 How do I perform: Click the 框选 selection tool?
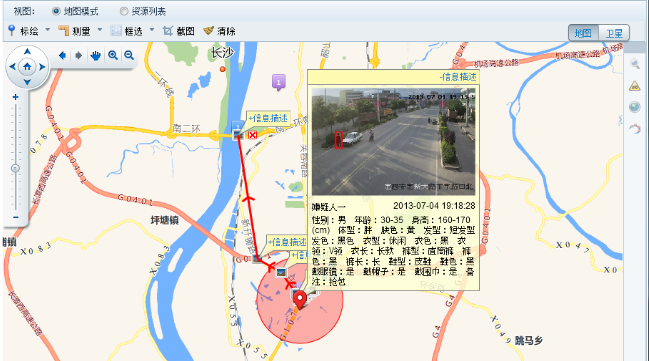127,31
